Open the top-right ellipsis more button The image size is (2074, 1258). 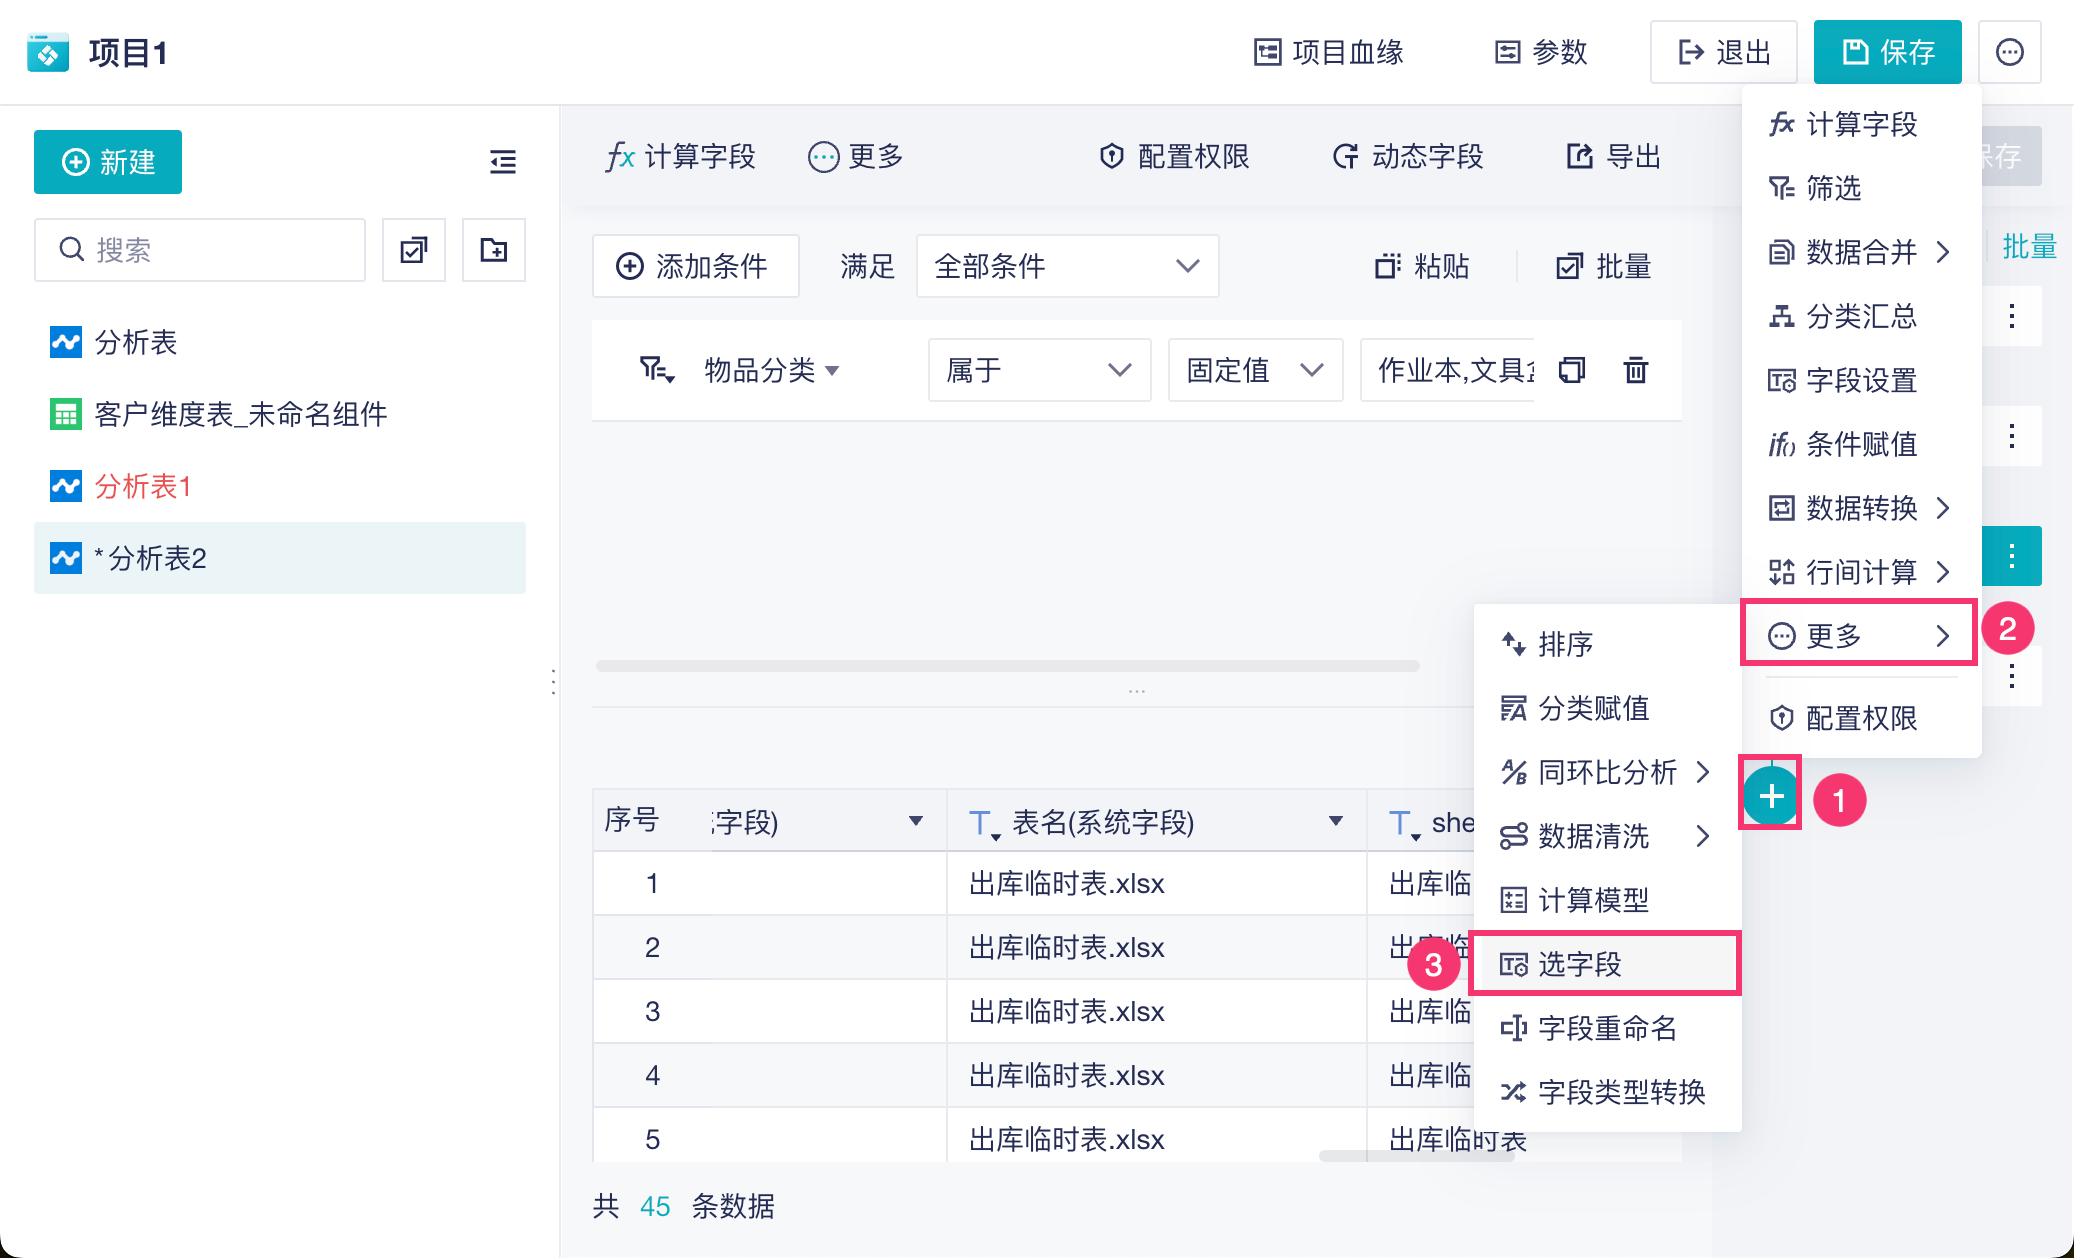point(2010,52)
